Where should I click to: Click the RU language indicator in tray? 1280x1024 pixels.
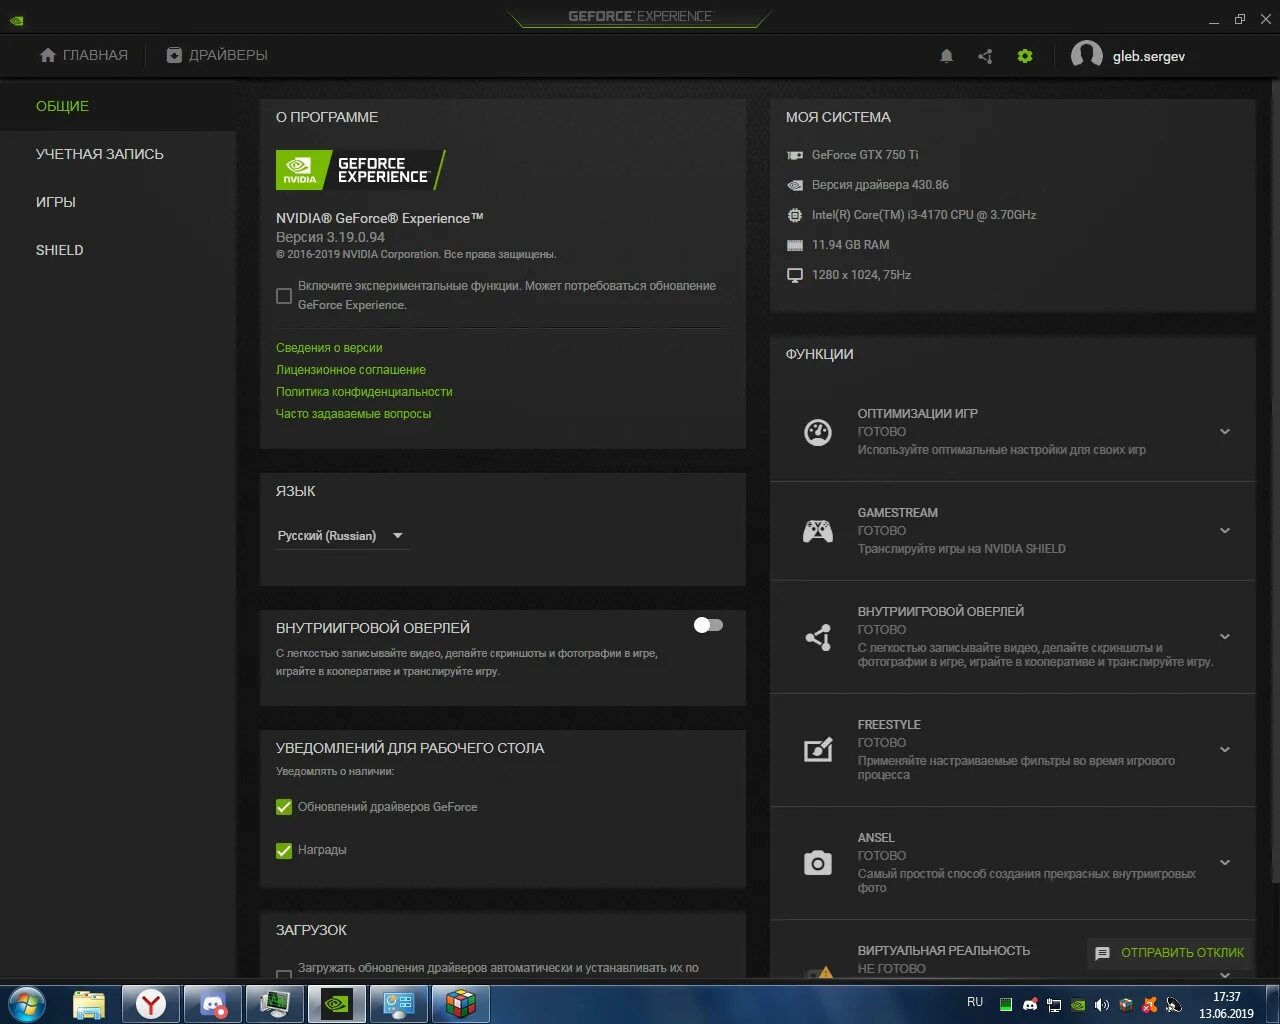point(975,1002)
